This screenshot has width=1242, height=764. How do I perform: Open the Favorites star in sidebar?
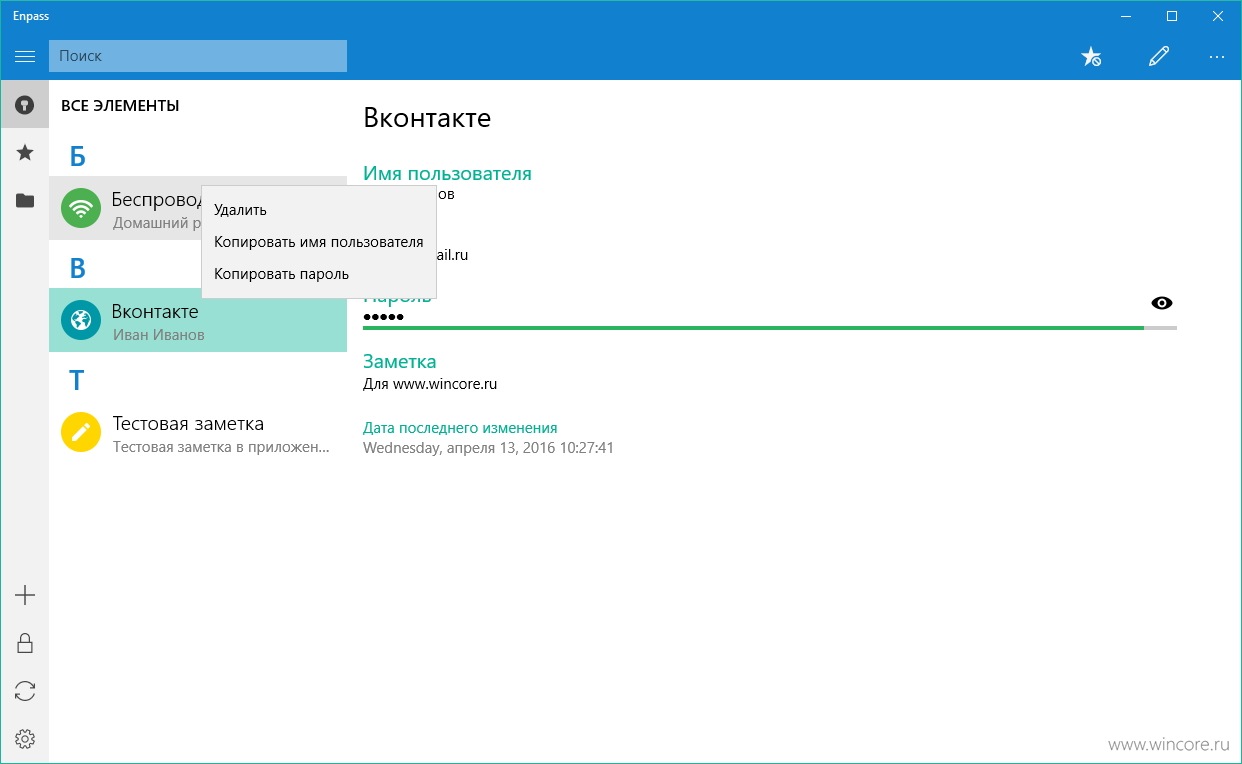(25, 153)
